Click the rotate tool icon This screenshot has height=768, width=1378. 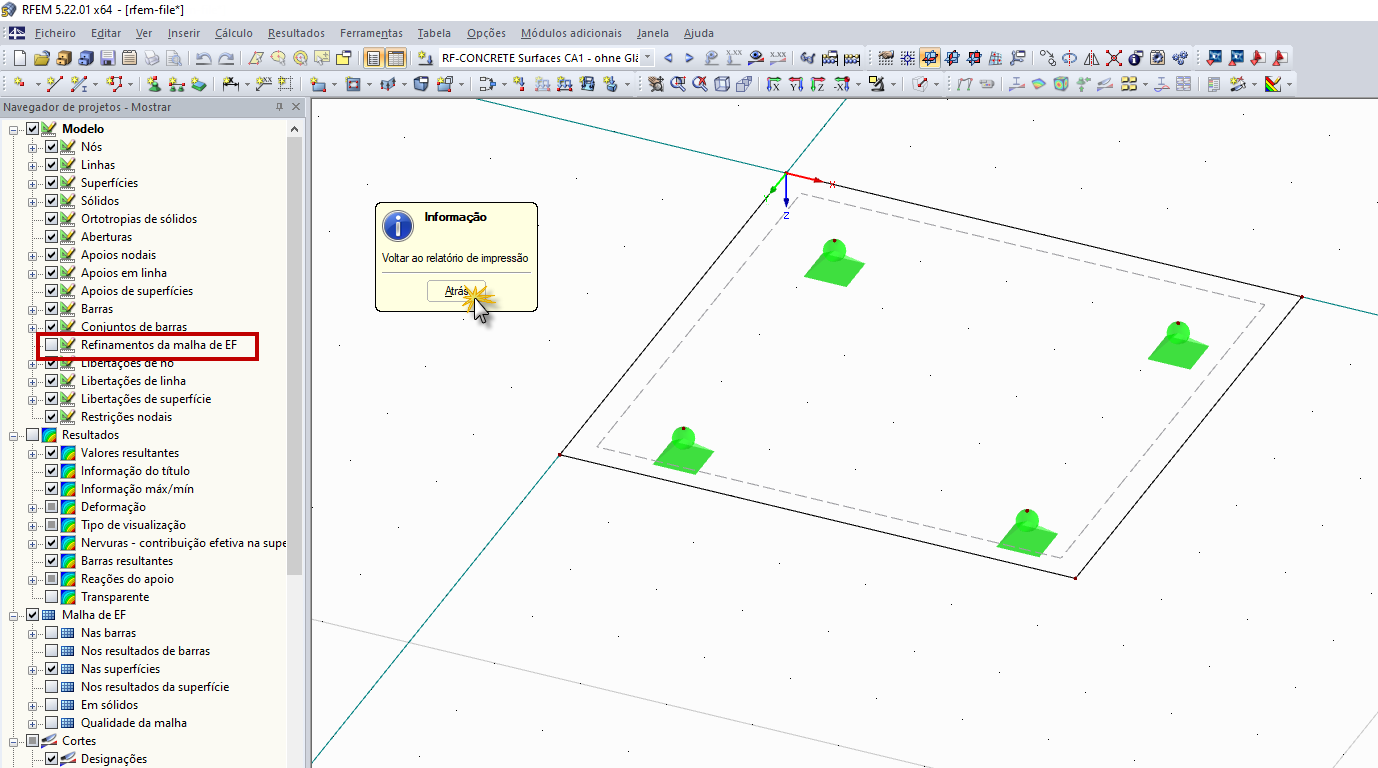1070,58
